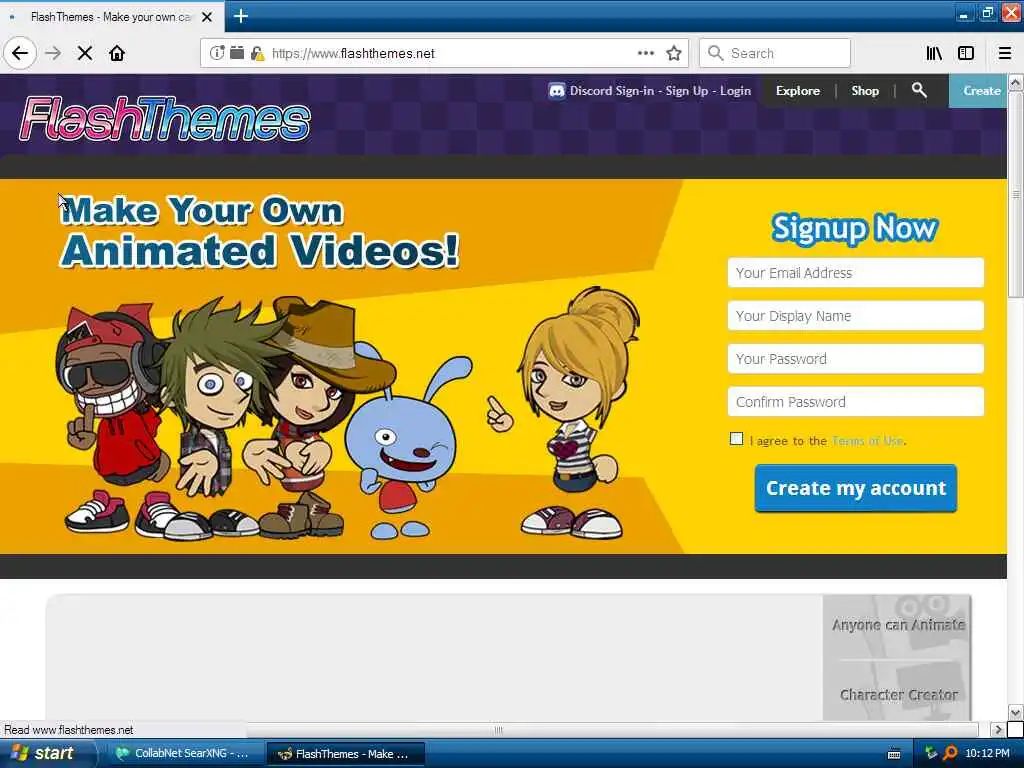Click the vertical scrollbar thumb

pos(1016,194)
